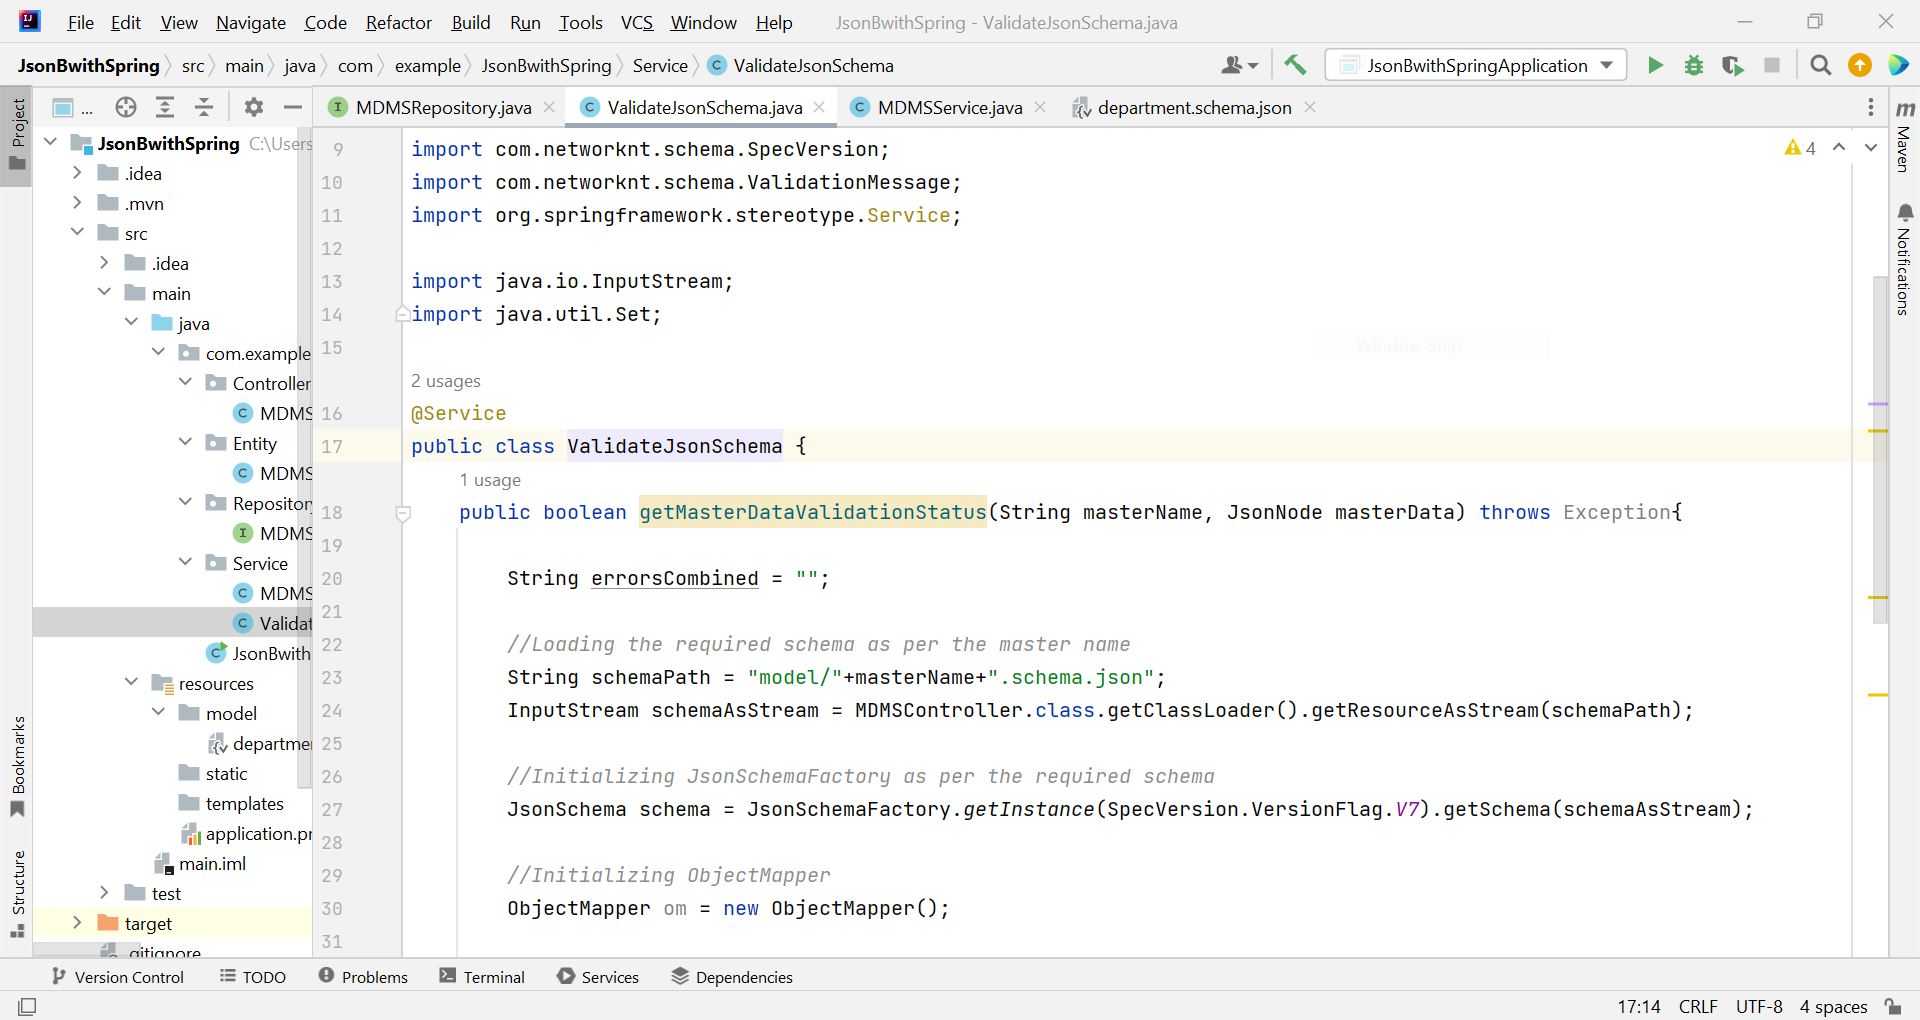Run the JsonBwithSpringApplication with green play icon
The image size is (1920, 1020).
click(x=1655, y=66)
